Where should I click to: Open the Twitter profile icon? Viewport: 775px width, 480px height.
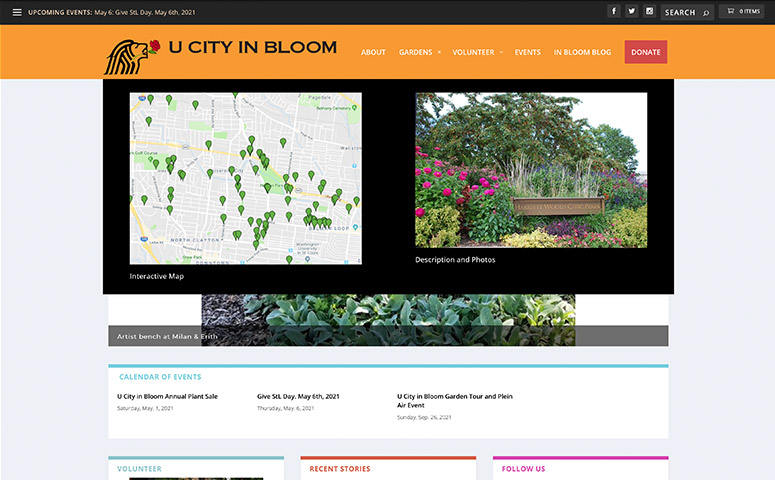click(x=631, y=11)
